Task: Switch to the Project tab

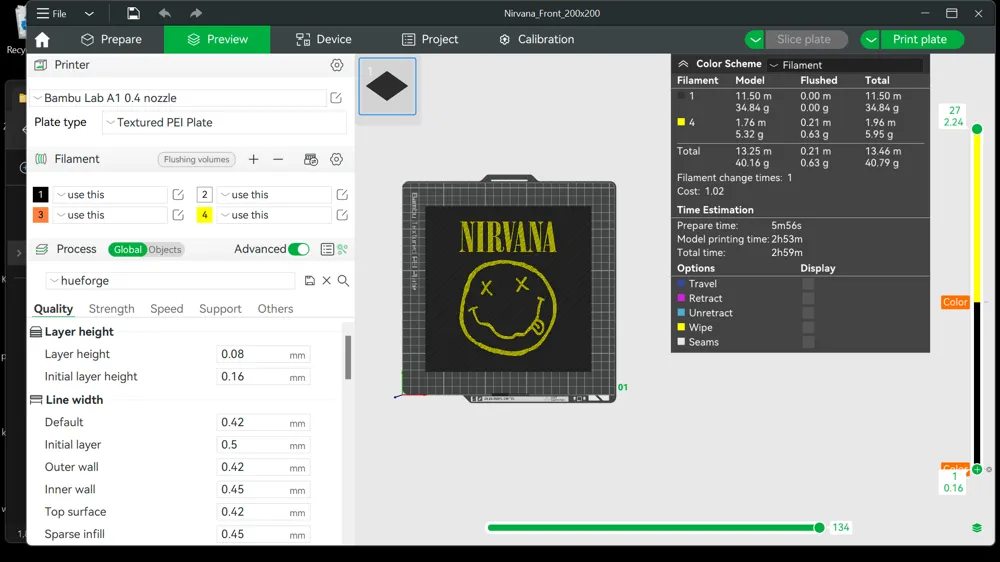Action: pos(430,40)
